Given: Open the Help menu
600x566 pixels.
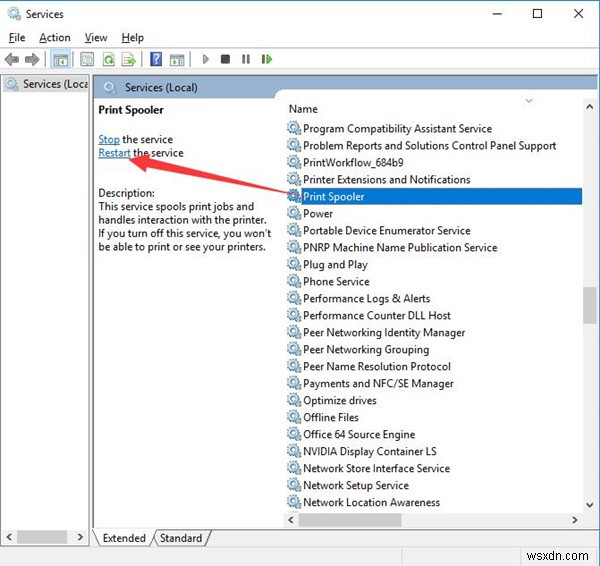Looking at the screenshot, I should pos(132,38).
